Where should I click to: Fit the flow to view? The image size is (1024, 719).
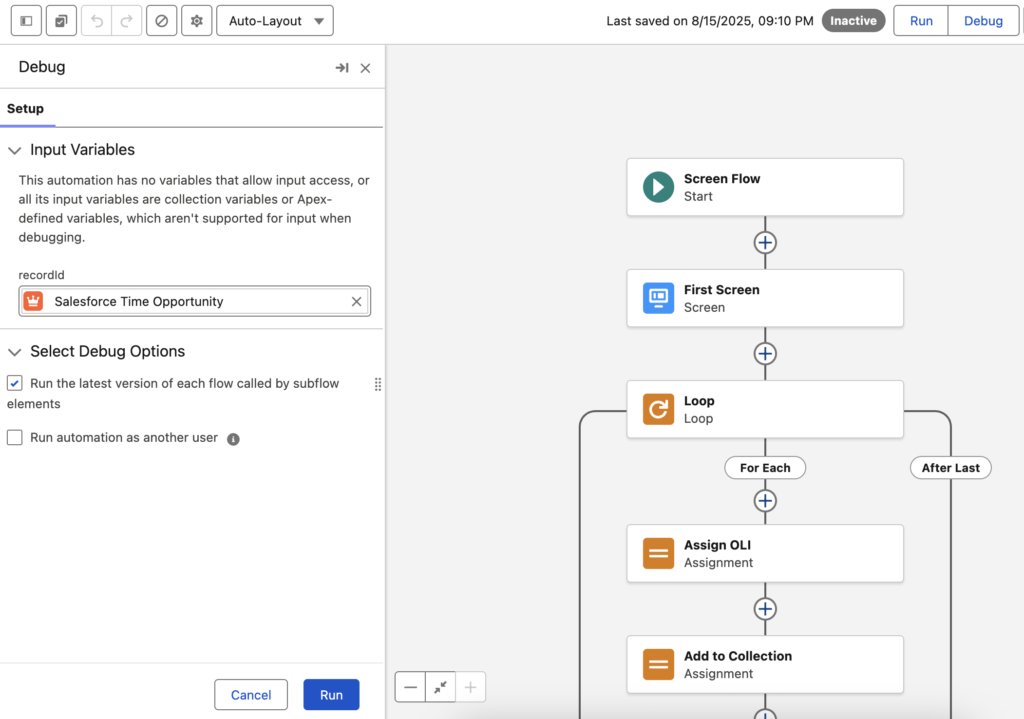pos(440,687)
